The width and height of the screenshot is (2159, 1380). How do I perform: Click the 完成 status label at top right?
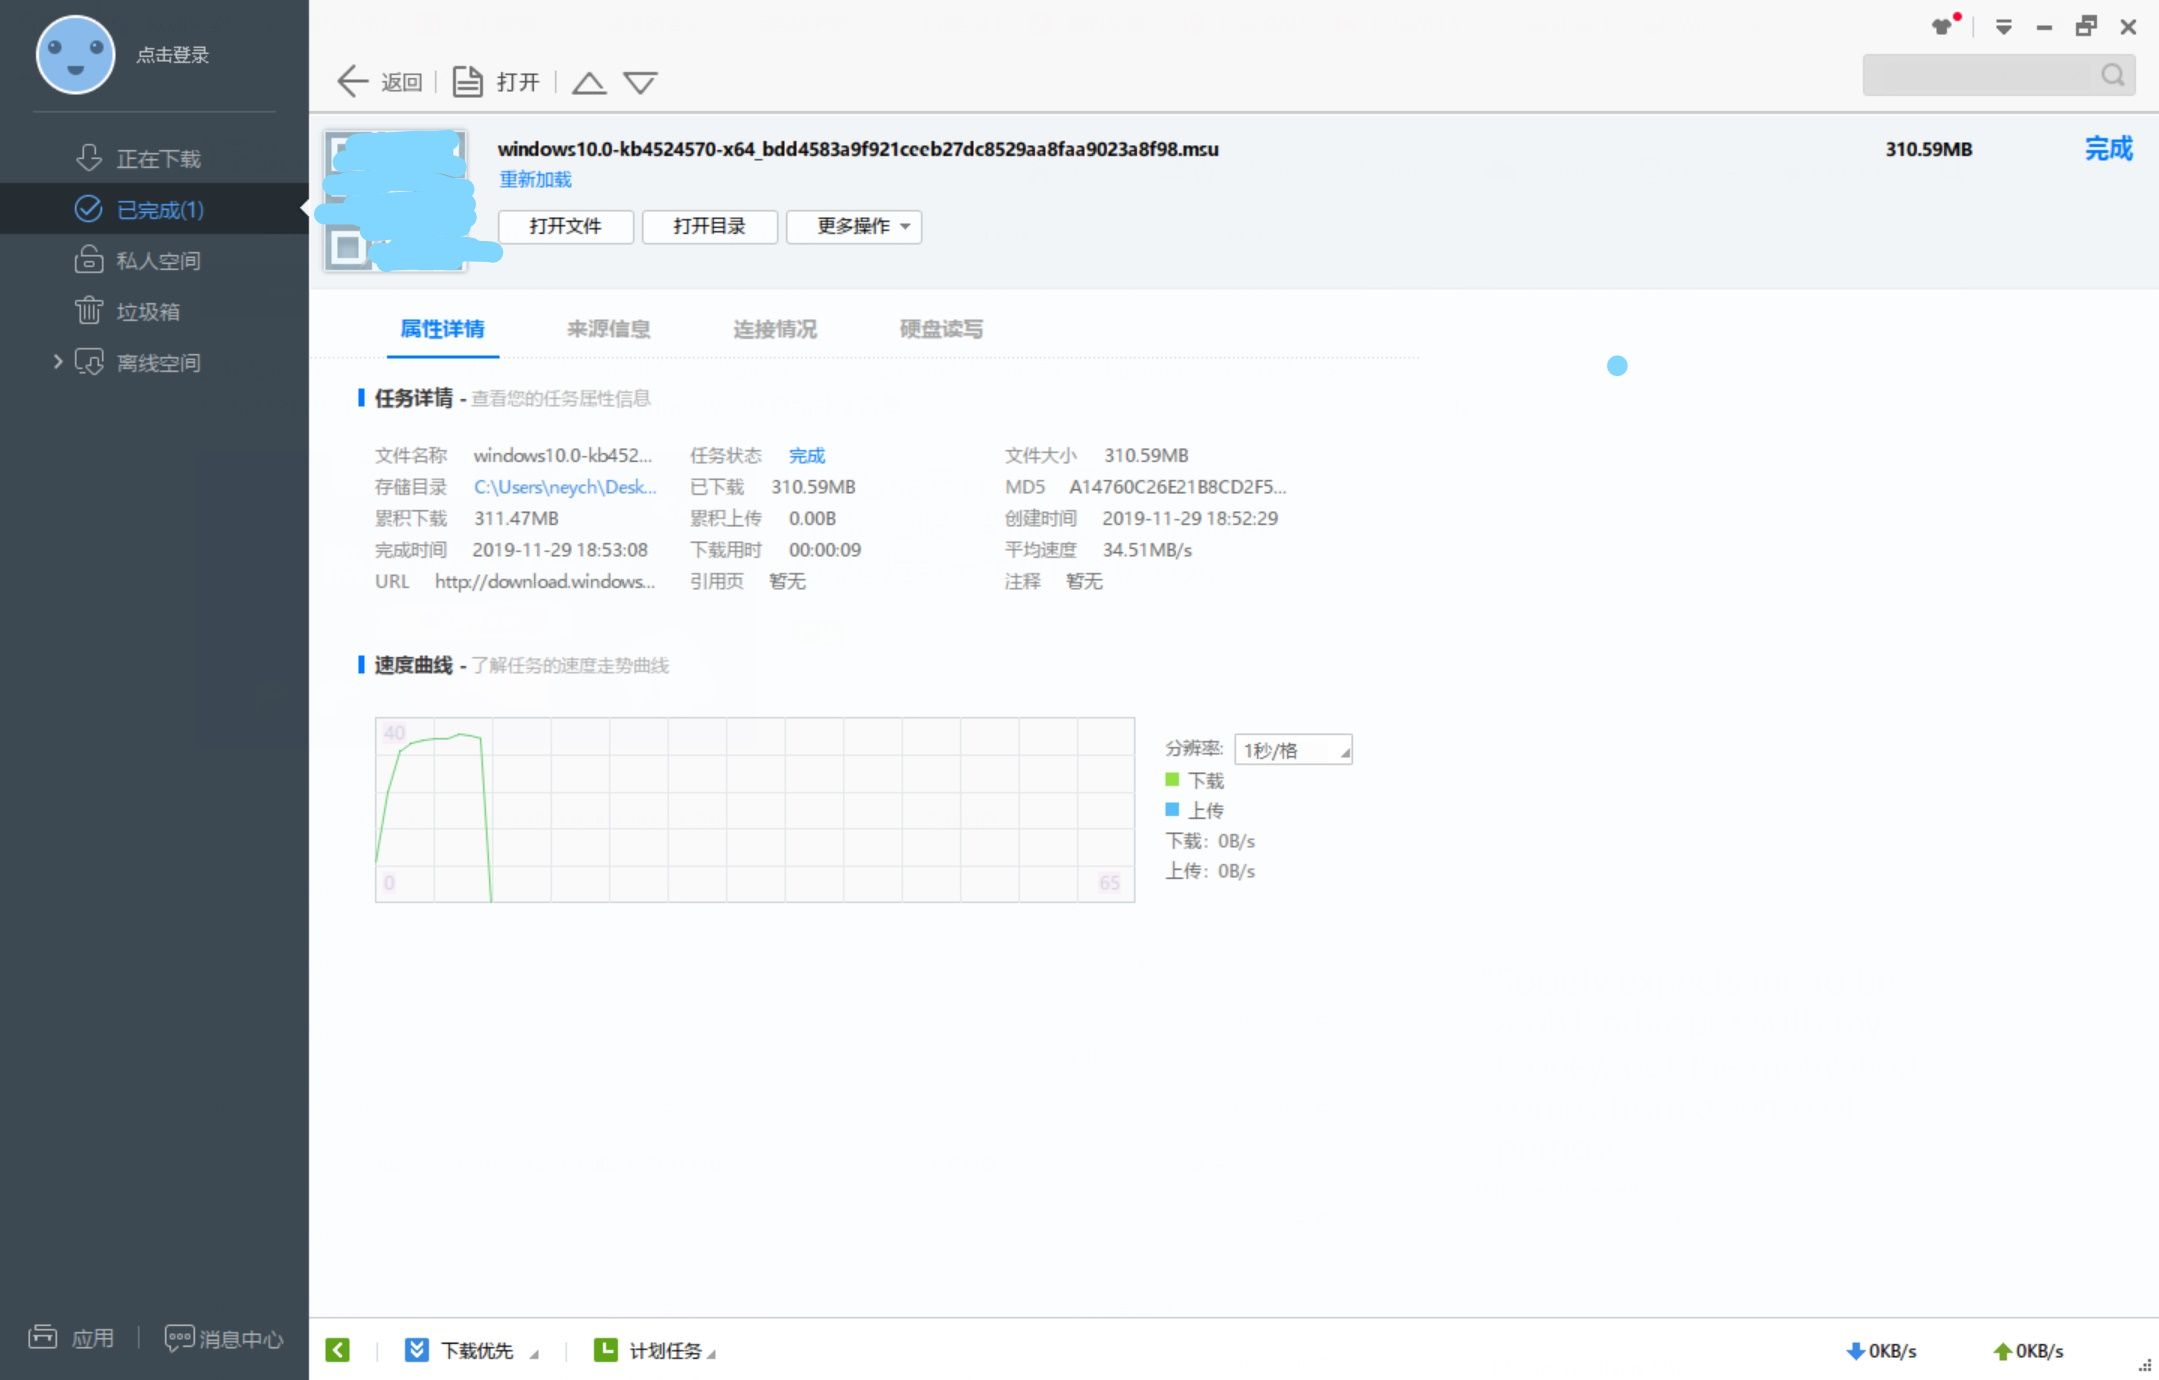[2108, 149]
